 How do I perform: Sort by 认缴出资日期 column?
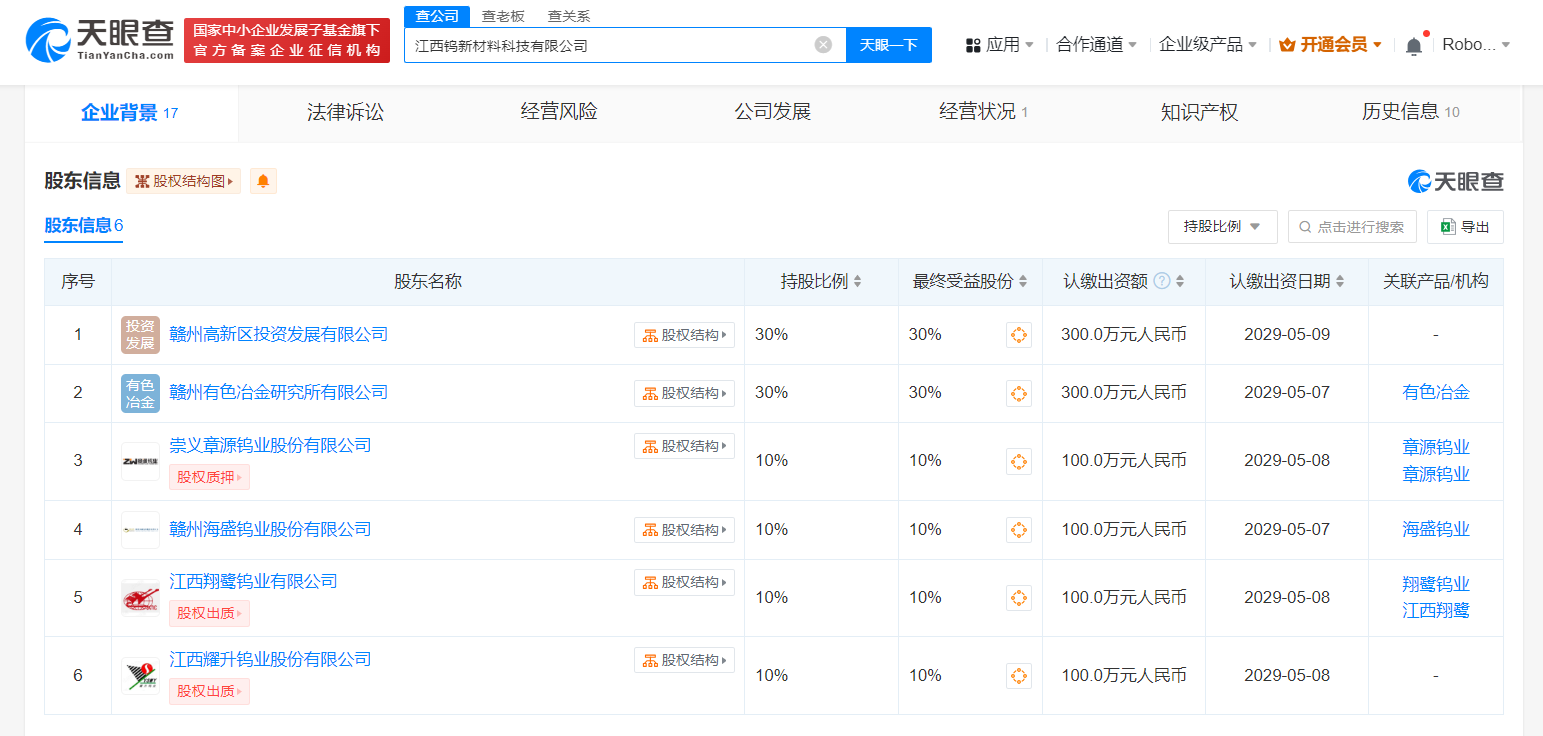point(1340,282)
